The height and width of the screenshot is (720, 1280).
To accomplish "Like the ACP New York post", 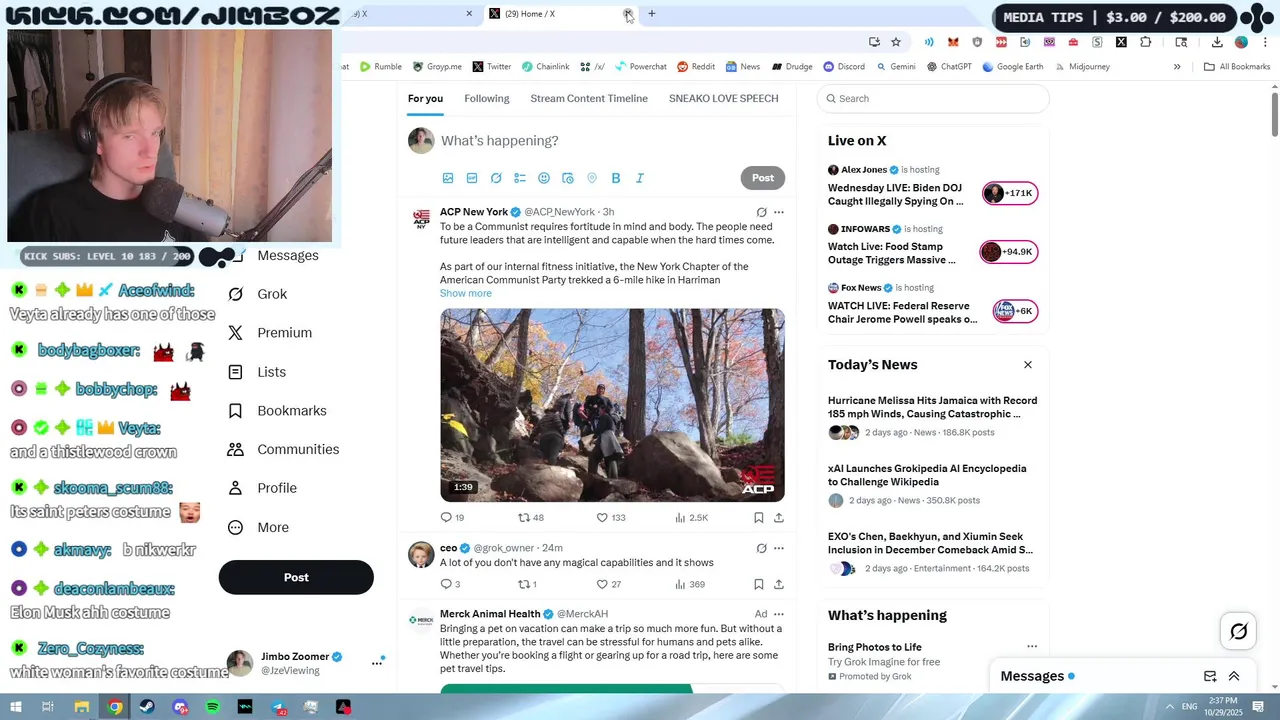I will [610, 517].
